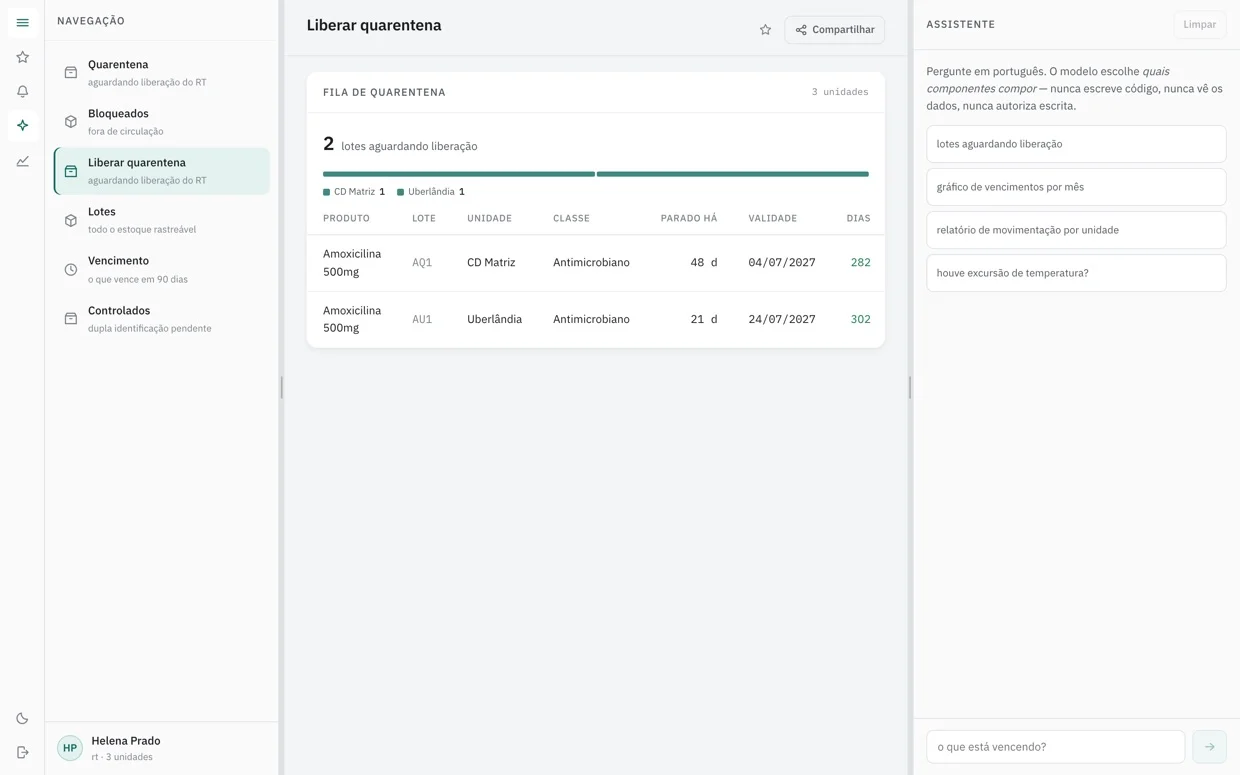Choose 'relatório de movimentação por unidade' suggestion
The height and width of the screenshot is (775, 1240).
click(1076, 230)
